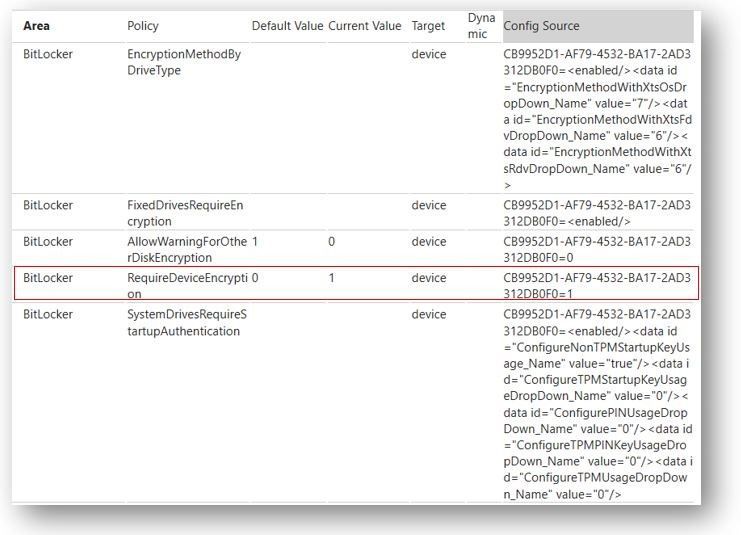
Task: Click device target in EncryptionMethodByDriveType row
Action: pos(429,54)
